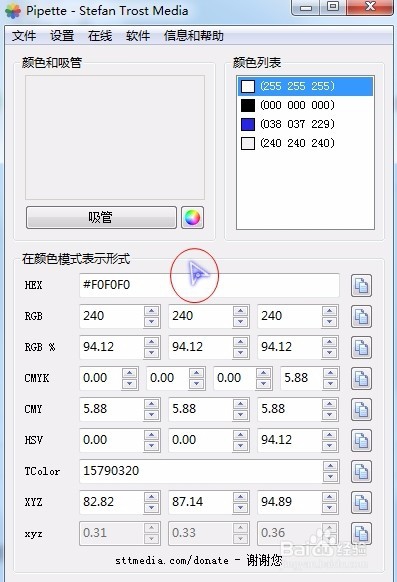Screen dimensions: 397x582
Task: Increase the XYZ Z value 94.89
Action: (x=329, y=497)
